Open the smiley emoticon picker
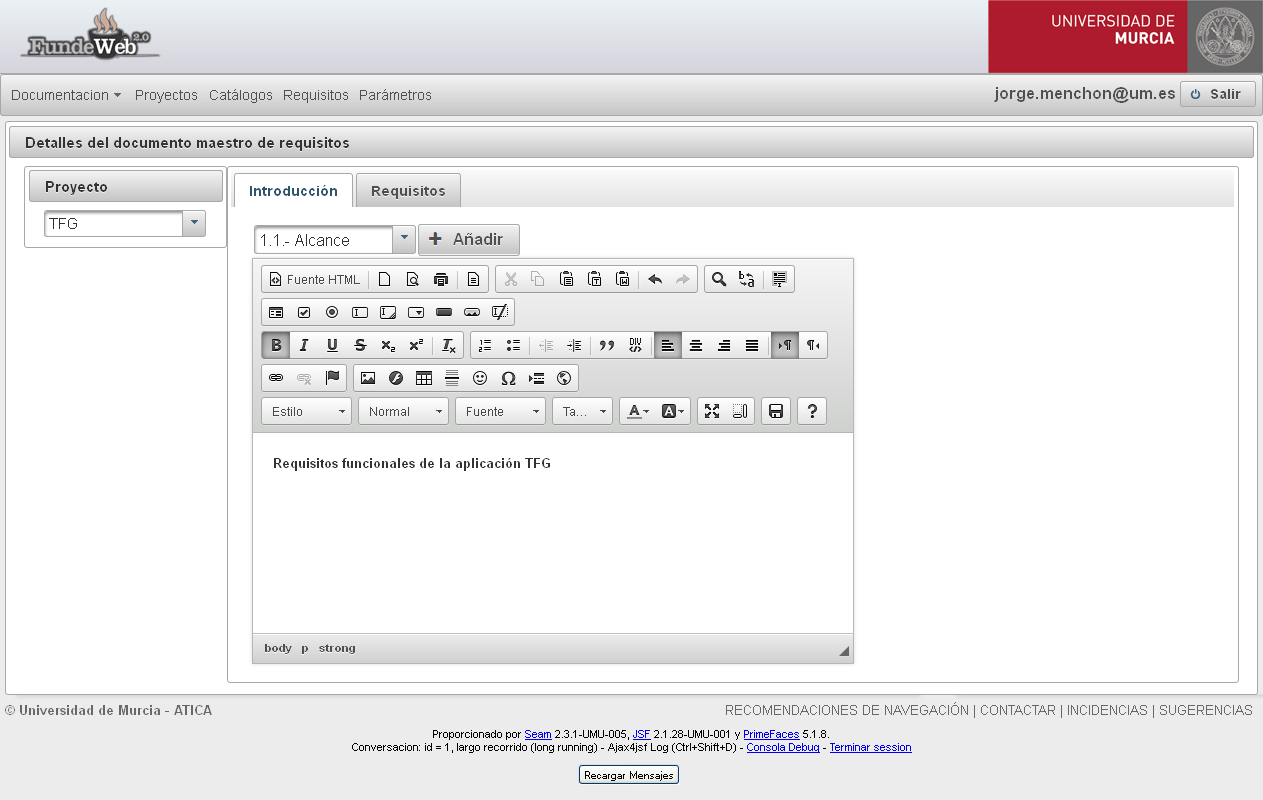 [x=480, y=378]
